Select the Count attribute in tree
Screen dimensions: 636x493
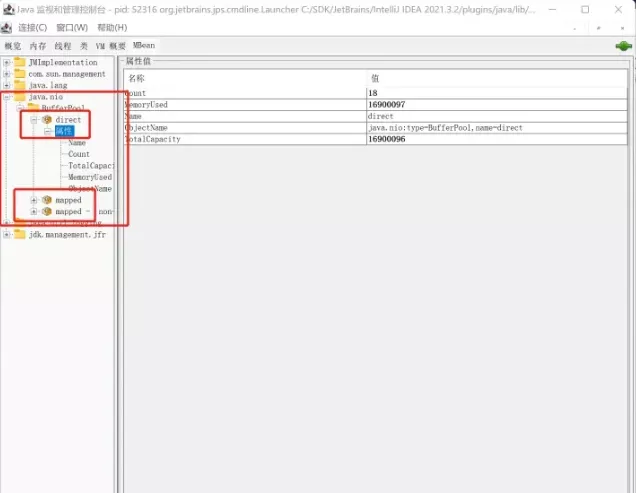coord(79,154)
